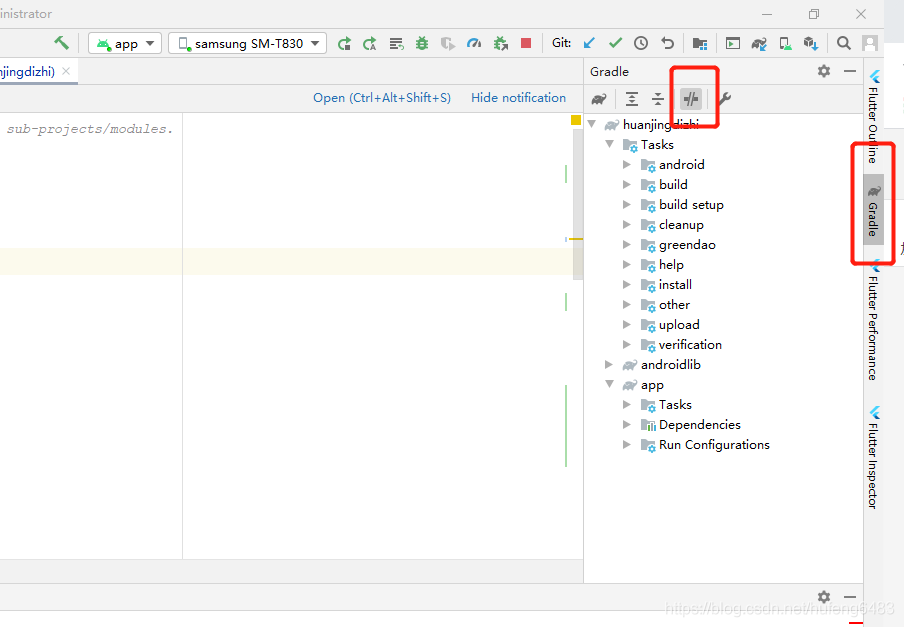Open the Flutter Inspector side tab
The image size is (904, 627).
(x=874, y=458)
